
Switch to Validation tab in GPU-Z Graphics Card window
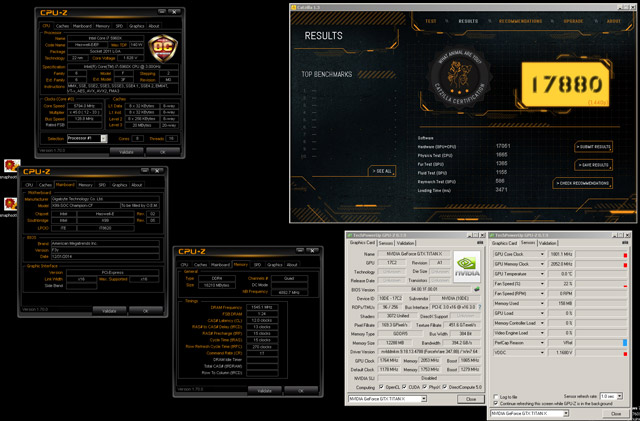pyautogui.click(x=405, y=243)
